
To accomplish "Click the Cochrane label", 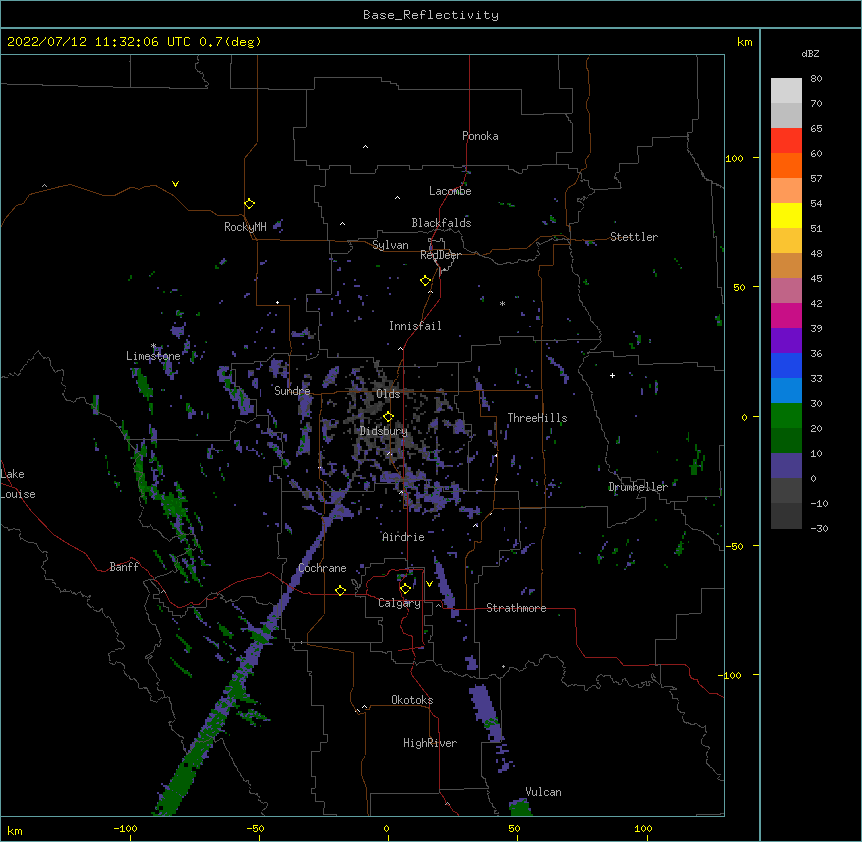I will (322, 568).
